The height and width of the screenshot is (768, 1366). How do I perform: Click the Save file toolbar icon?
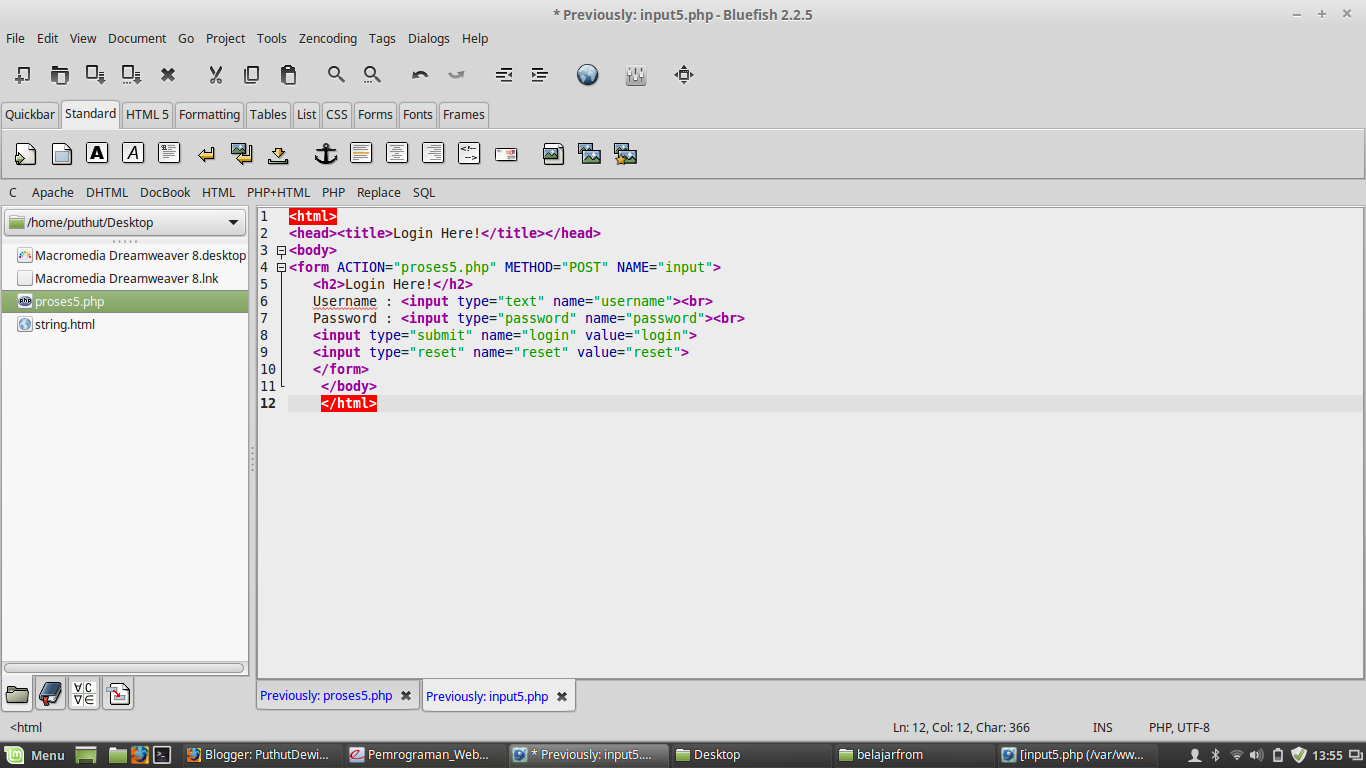pos(96,75)
